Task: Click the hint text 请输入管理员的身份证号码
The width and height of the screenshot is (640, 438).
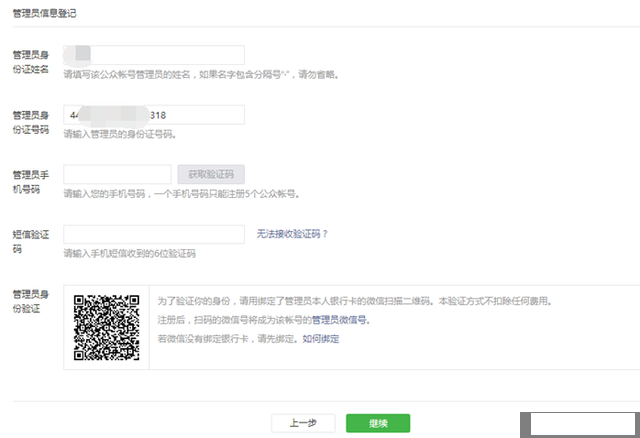Action: coord(120,134)
